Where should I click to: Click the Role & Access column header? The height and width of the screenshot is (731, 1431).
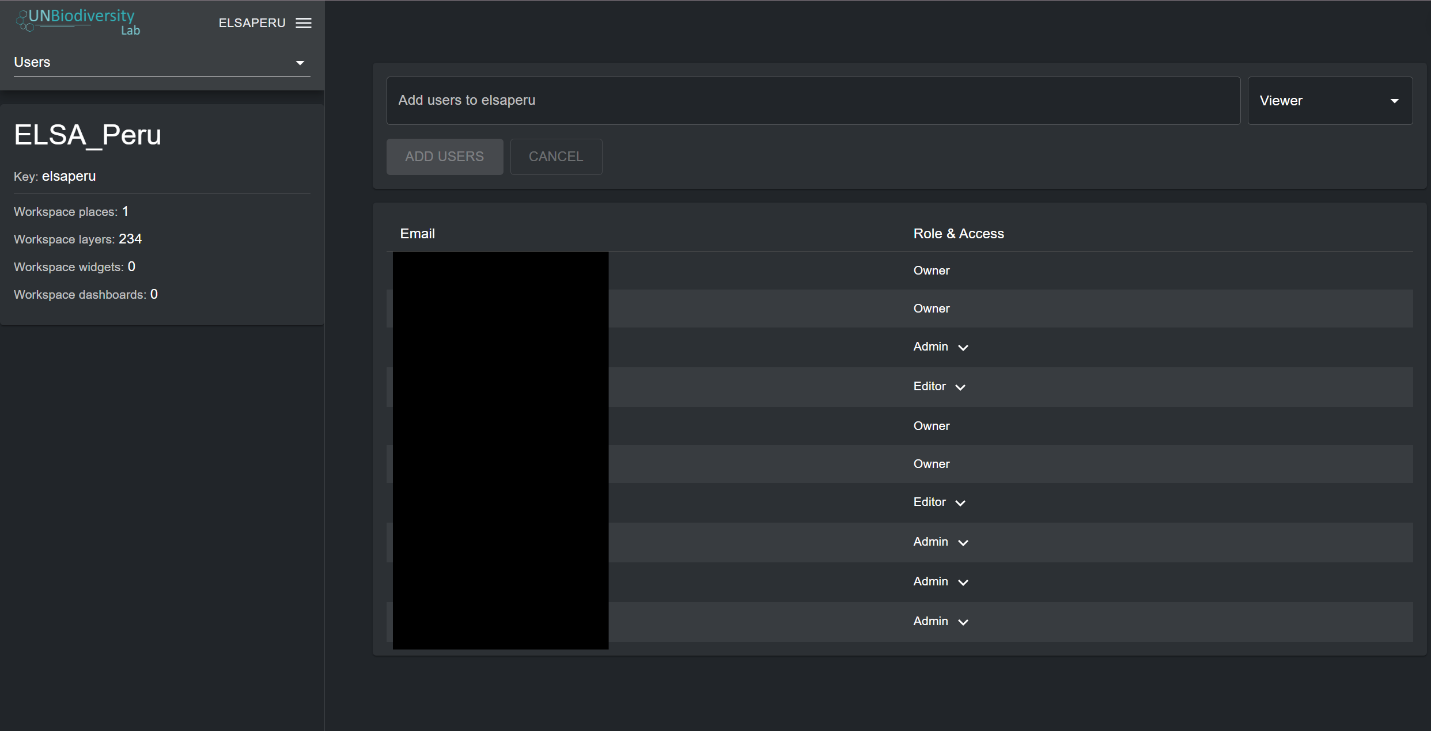coord(958,234)
